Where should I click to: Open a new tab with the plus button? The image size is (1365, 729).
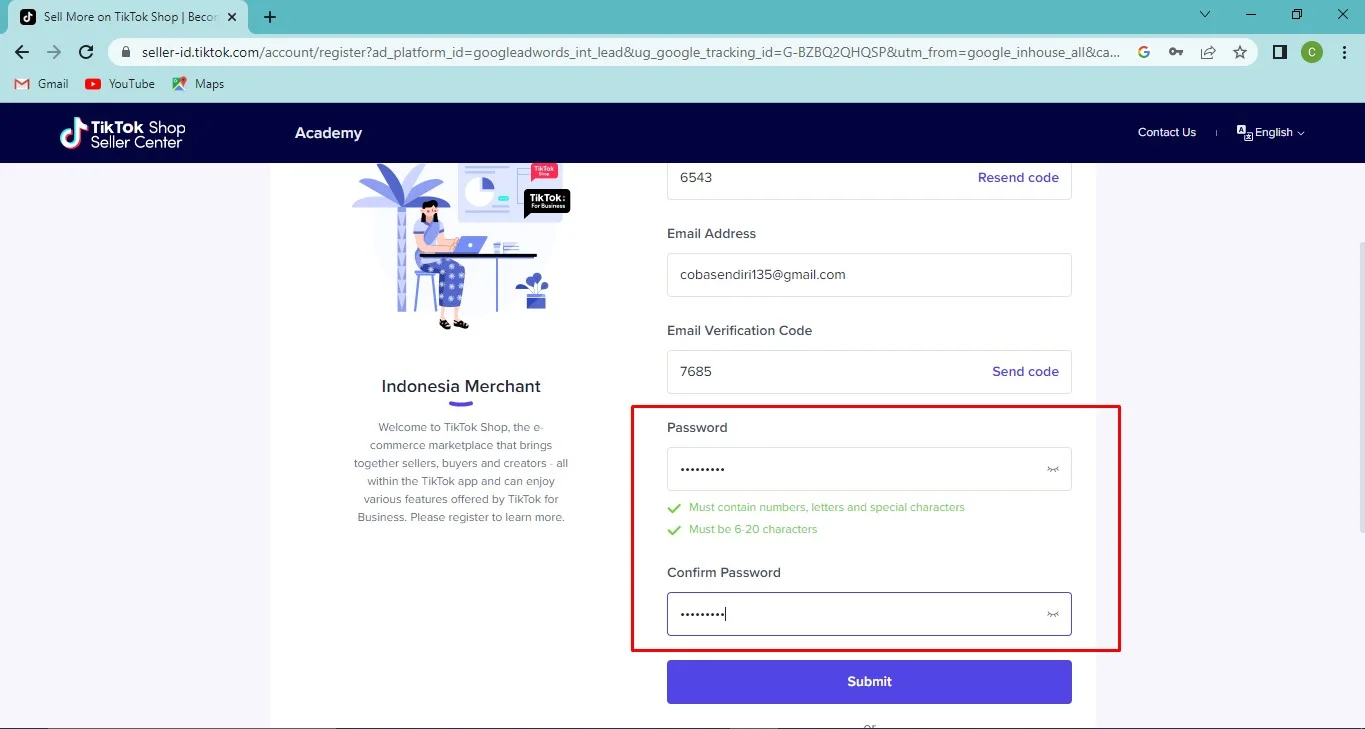pos(270,17)
